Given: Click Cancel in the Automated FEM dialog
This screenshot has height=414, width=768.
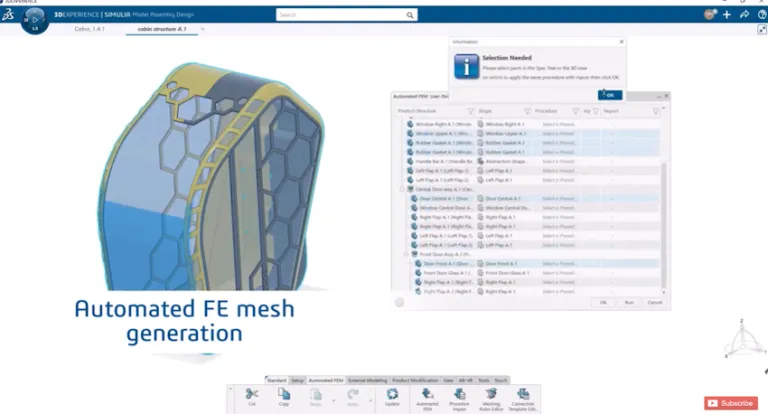Looking at the screenshot, I should point(655,302).
